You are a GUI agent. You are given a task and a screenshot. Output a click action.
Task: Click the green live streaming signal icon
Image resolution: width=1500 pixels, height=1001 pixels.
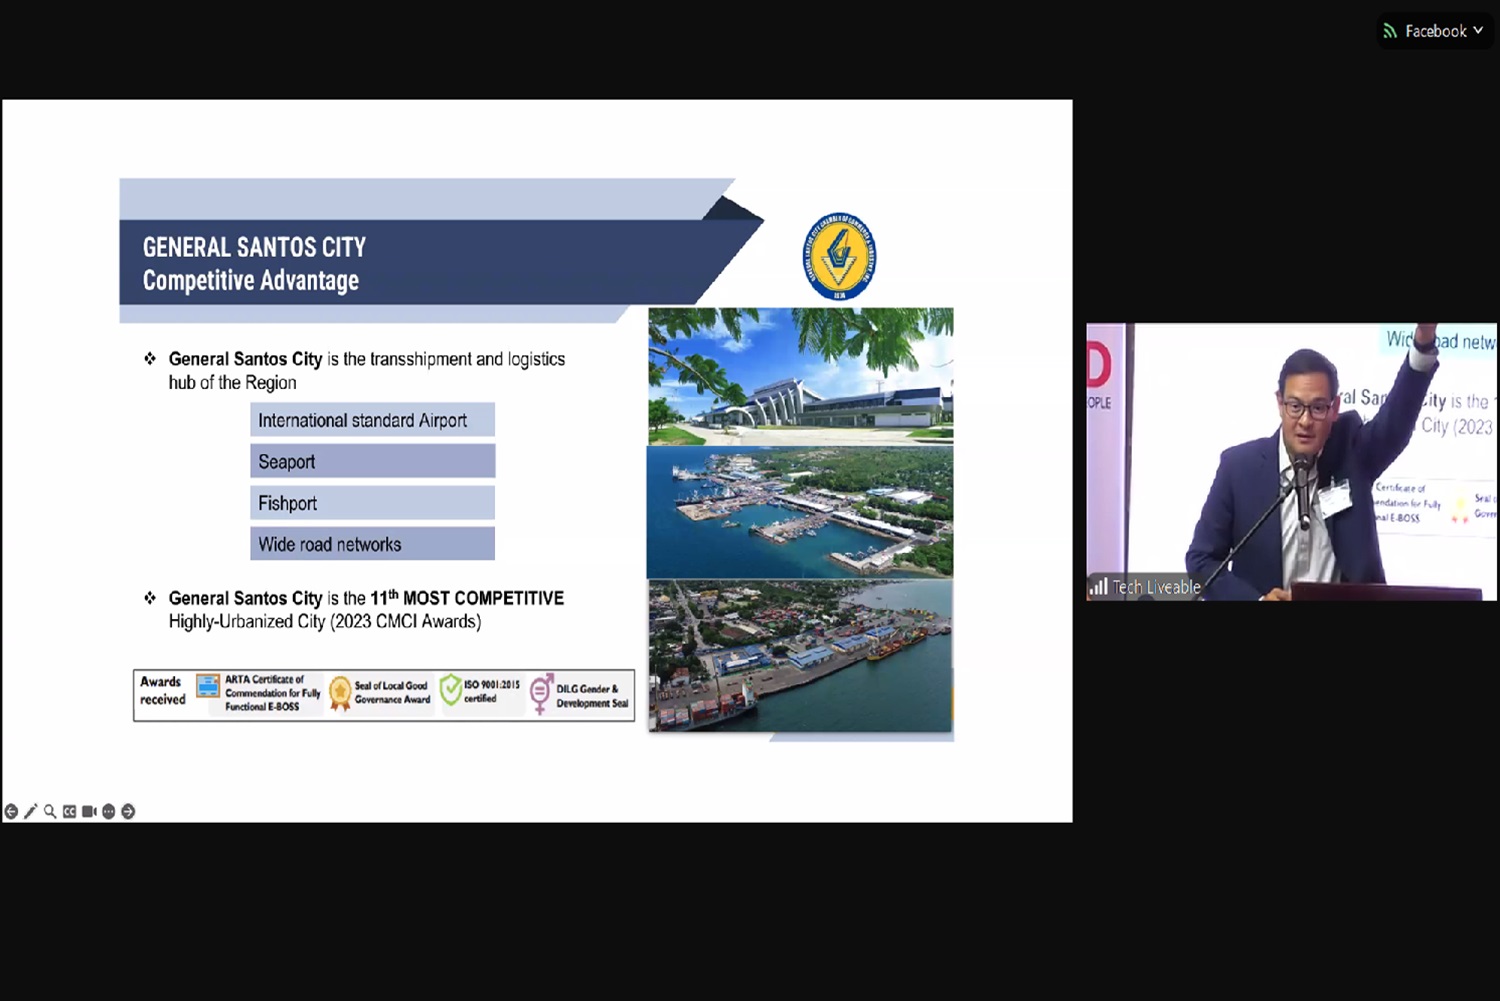(x=1390, y=31)
